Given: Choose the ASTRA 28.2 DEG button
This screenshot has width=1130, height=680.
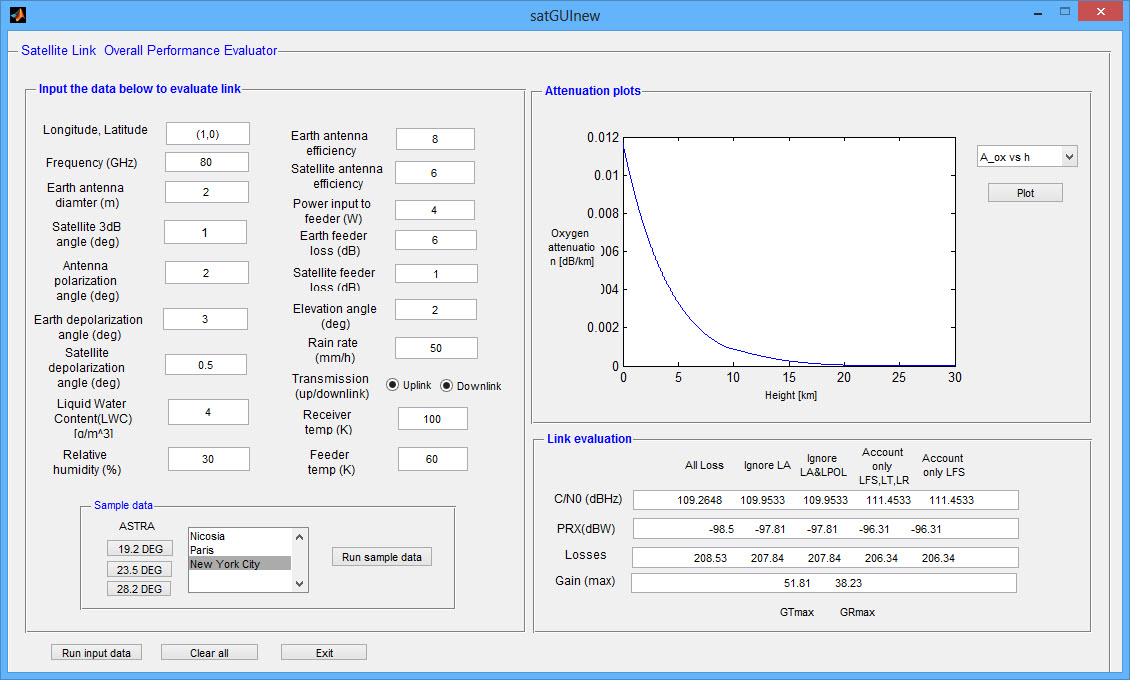Looking at the screenshot, I should 140,589.
